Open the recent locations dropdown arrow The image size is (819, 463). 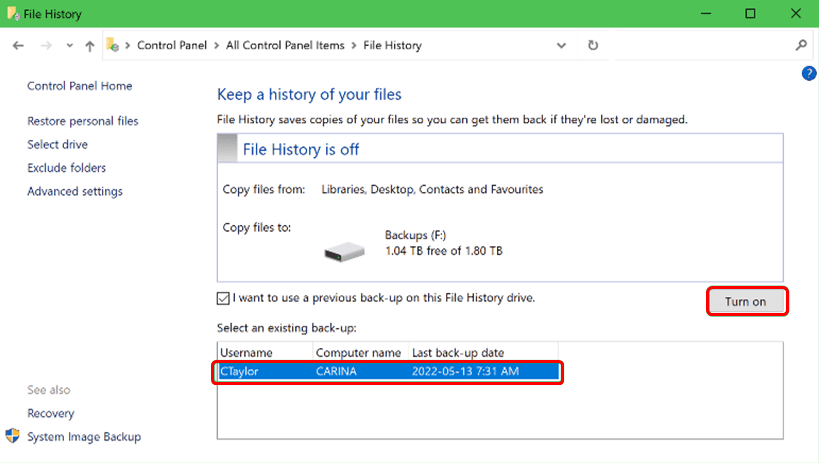[69, 45]
